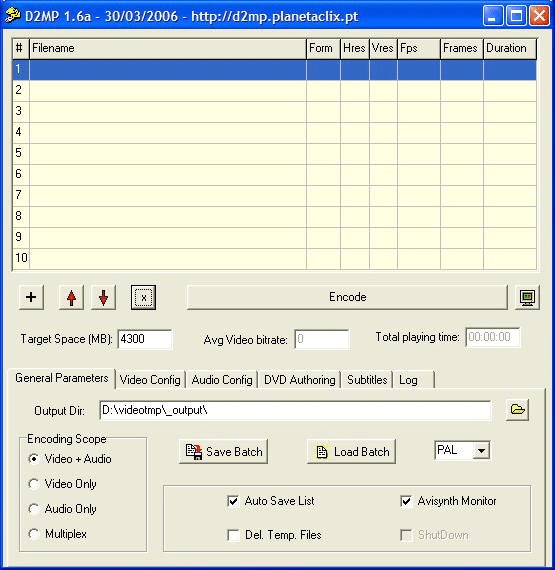This screenshot has width=555, height=570.
Task: Start encoding with the Encode button
Action: [347, 297]
